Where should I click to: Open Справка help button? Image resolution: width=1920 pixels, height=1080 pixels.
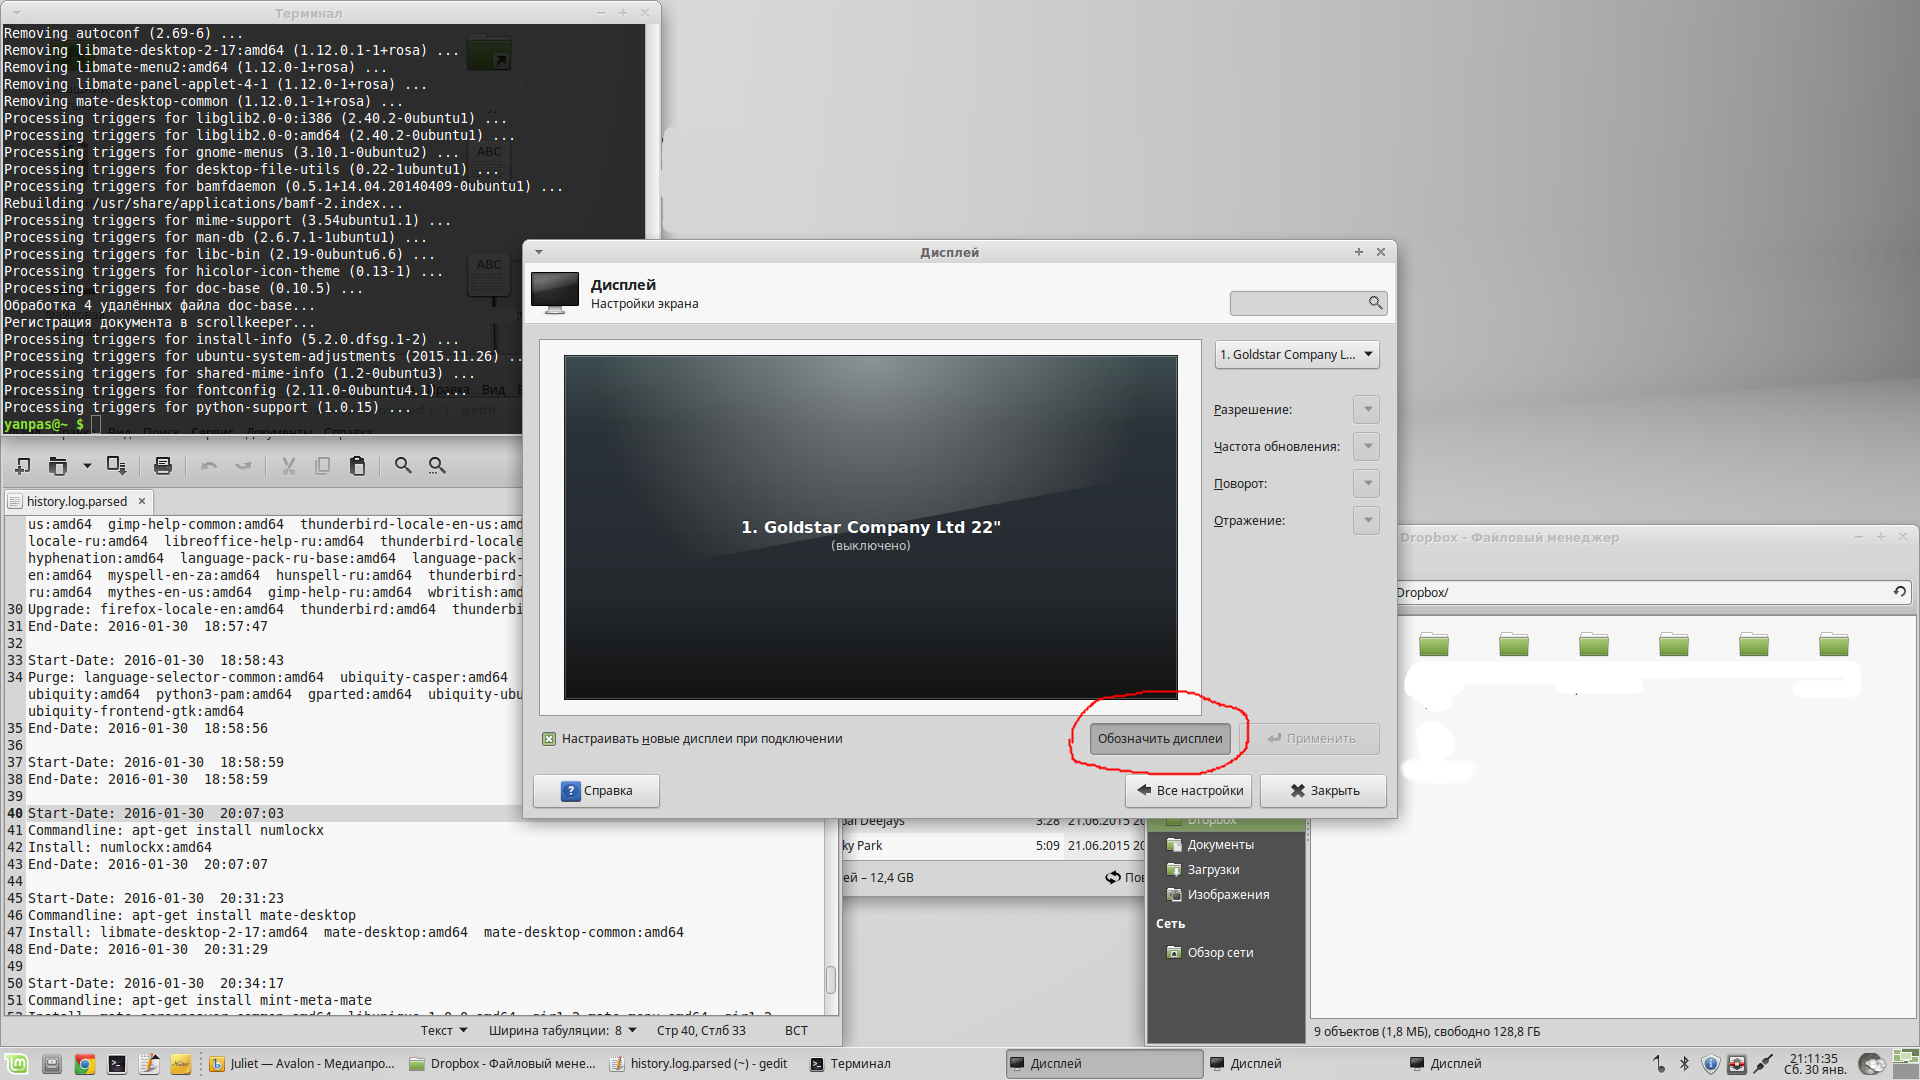596,791
